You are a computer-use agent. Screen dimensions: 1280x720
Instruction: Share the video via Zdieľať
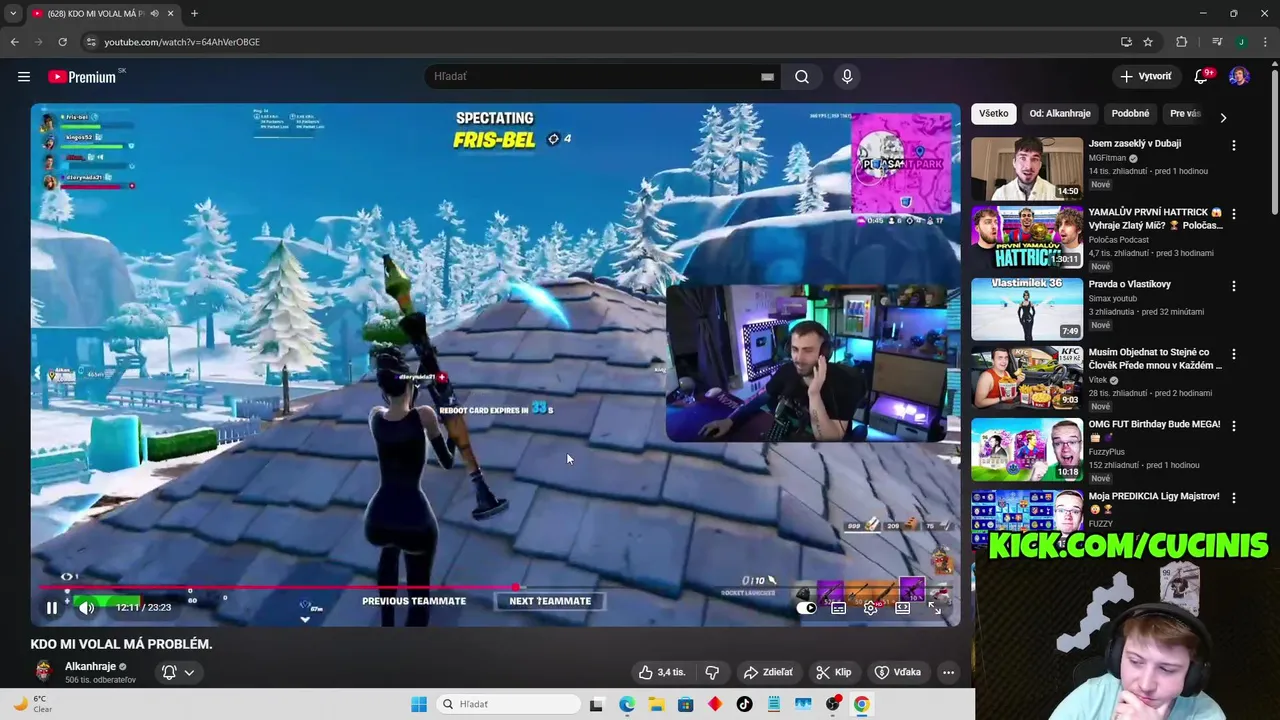tap(768, 672)
